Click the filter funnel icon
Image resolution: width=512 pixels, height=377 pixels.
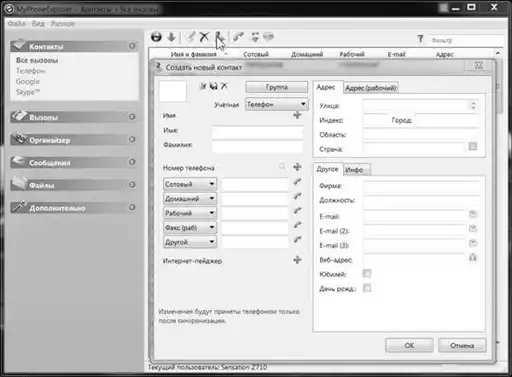tap(420, 39)
